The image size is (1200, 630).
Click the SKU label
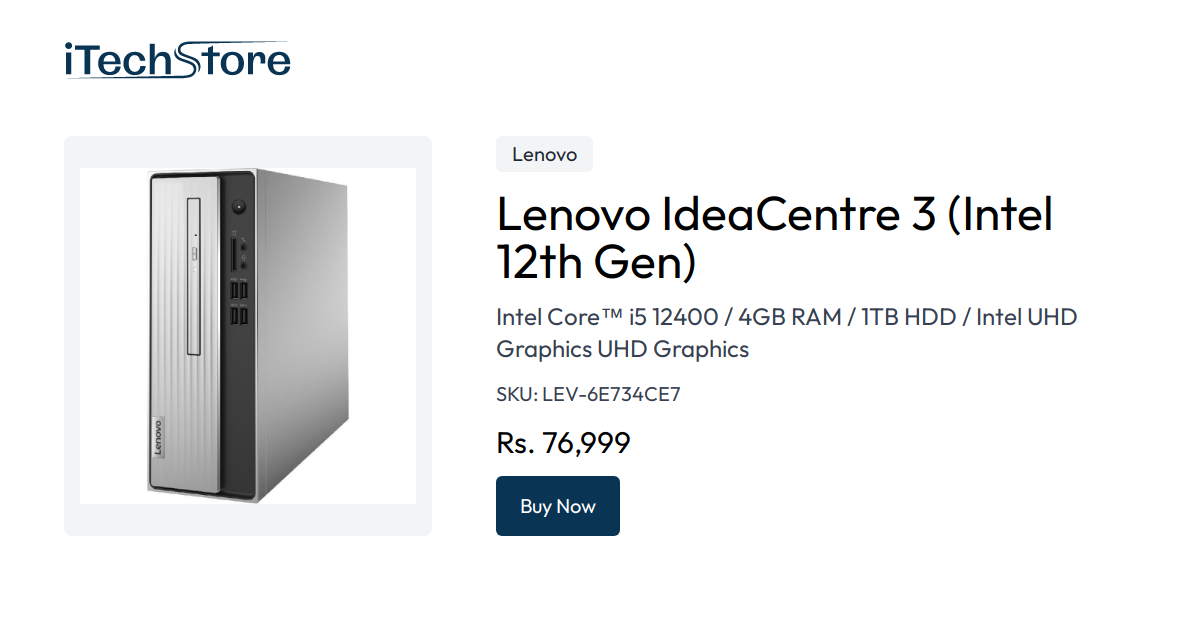coord(515,394)
